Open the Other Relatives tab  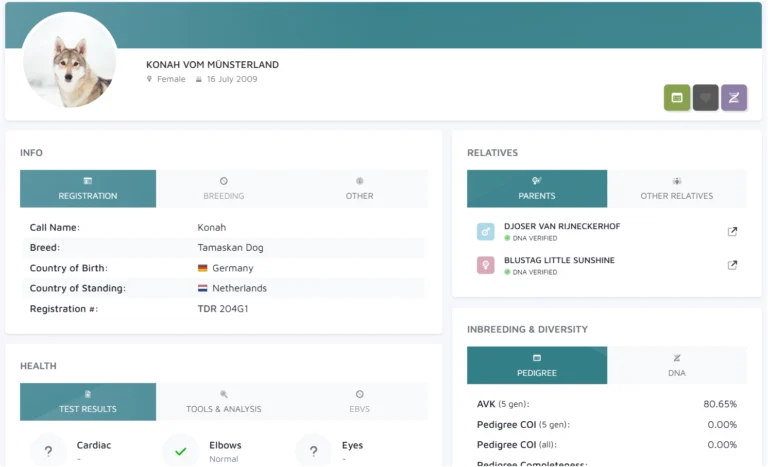677,189
